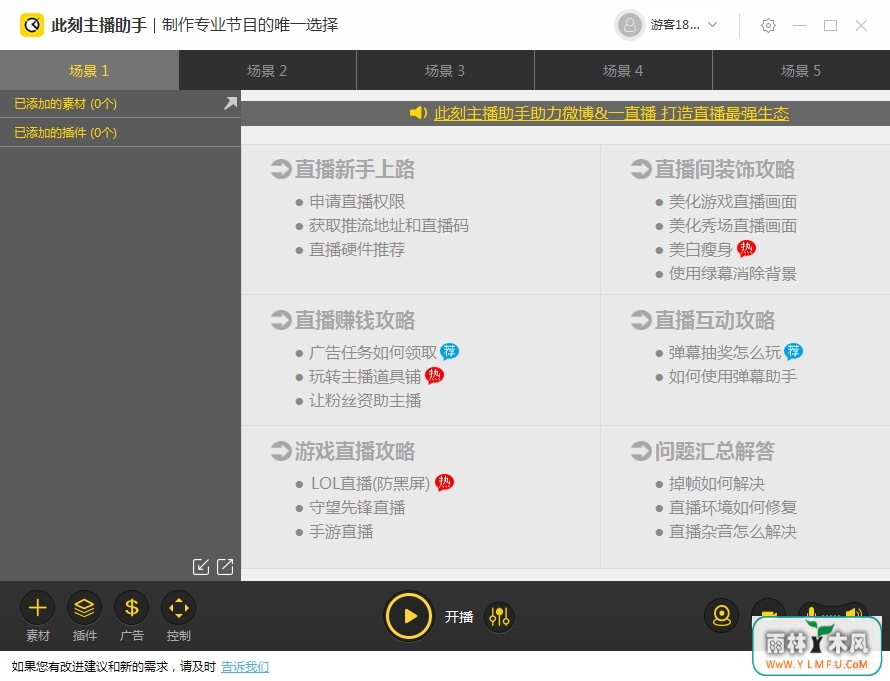Click the blue 荐 badge next to 广告任务如何领取

point(450,351)
